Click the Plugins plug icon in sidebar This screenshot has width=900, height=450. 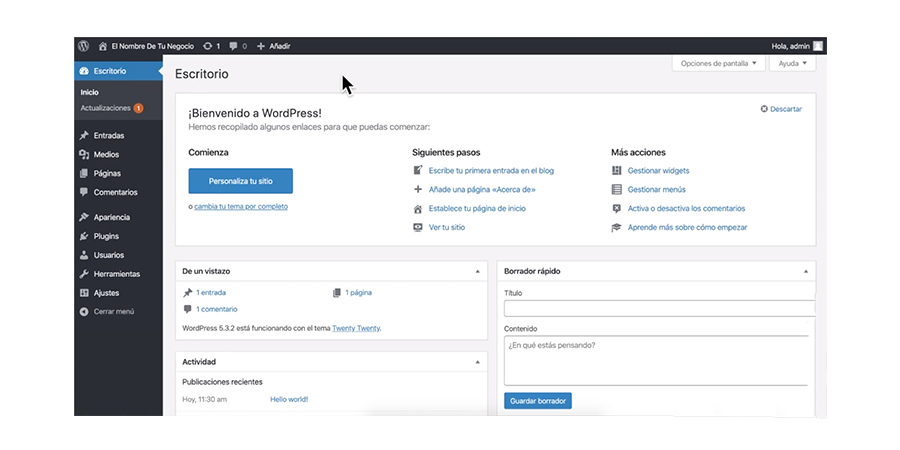pos(84,236)
